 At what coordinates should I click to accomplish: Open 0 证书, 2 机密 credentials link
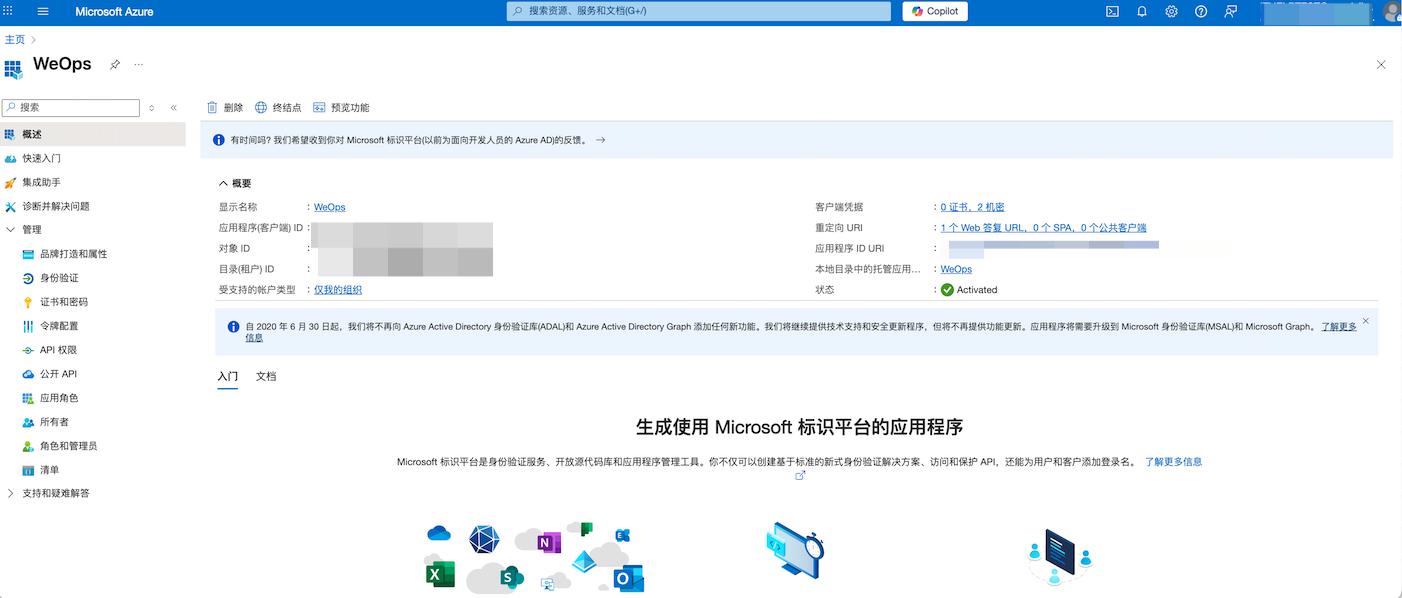973,207
